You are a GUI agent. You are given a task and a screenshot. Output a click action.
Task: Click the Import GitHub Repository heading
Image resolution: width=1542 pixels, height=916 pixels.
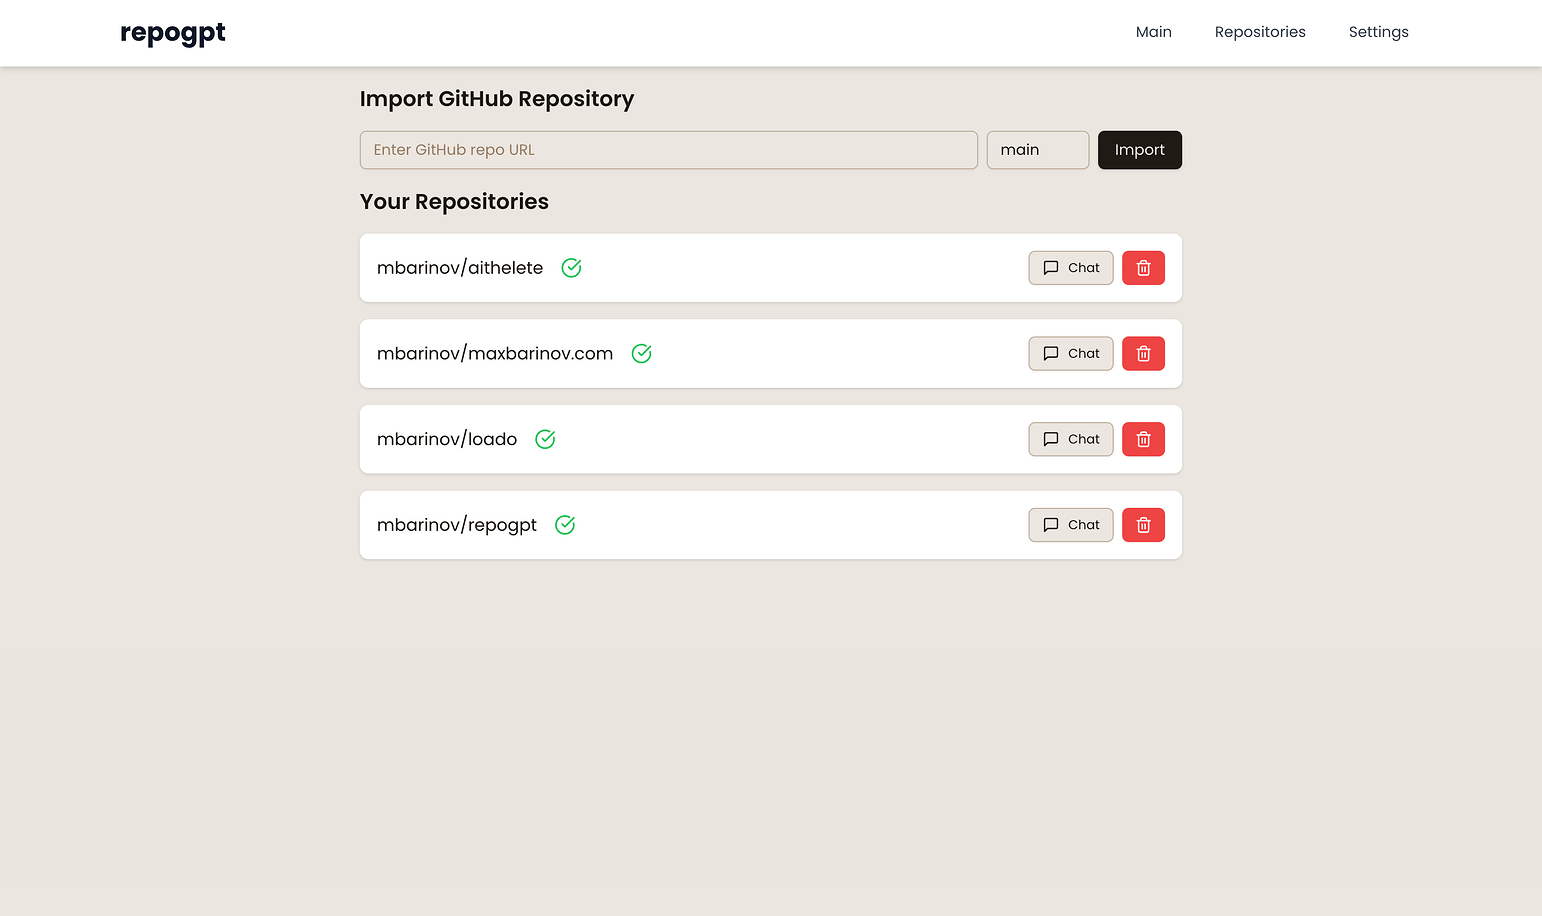[497, 99]
